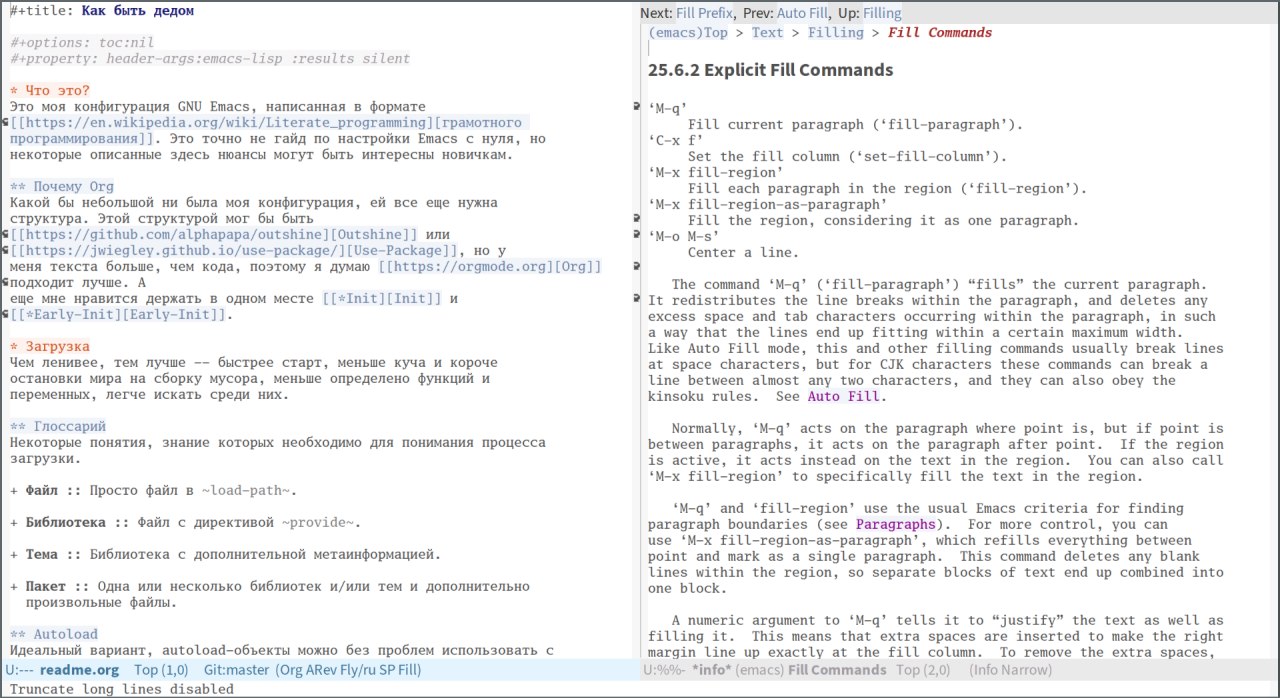This screenshot has width=1280, height=698.
Task: Click the '+ Тема ::' list item
Action: pyautogui.click(x=226, y=555)
